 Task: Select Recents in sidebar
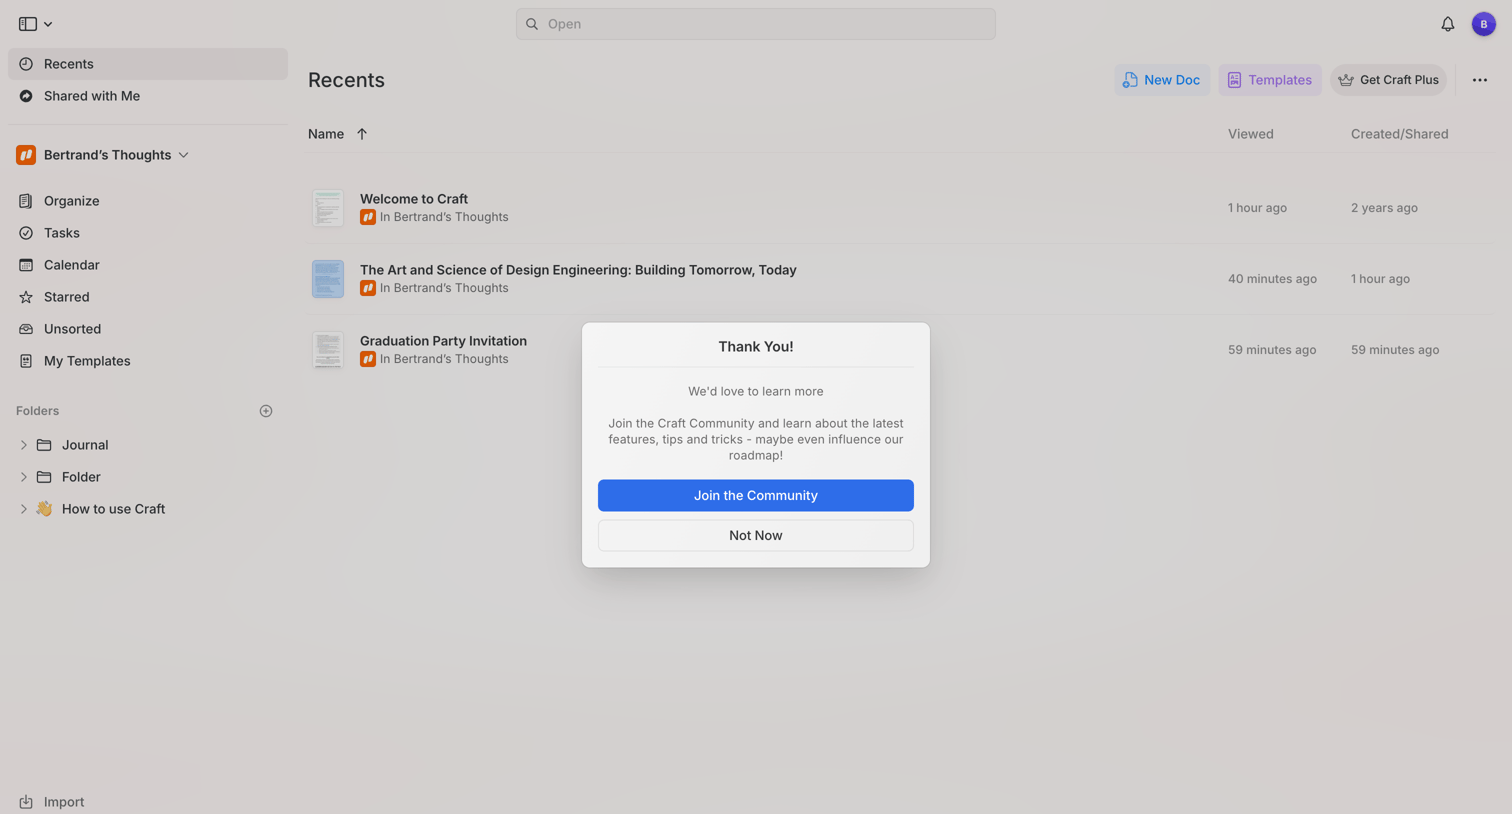(148, 64)
